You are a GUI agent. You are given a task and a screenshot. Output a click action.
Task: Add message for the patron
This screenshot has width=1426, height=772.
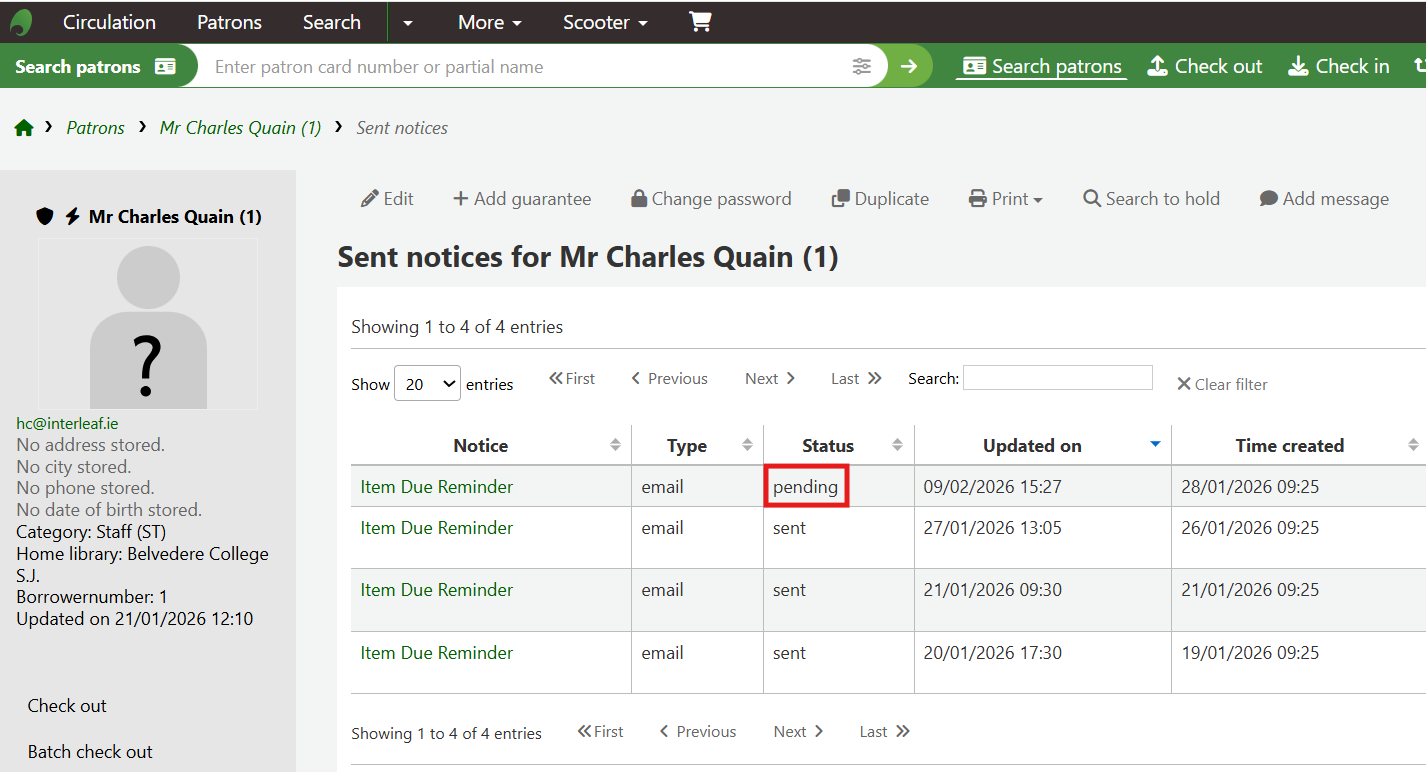tap(1324, 199)
